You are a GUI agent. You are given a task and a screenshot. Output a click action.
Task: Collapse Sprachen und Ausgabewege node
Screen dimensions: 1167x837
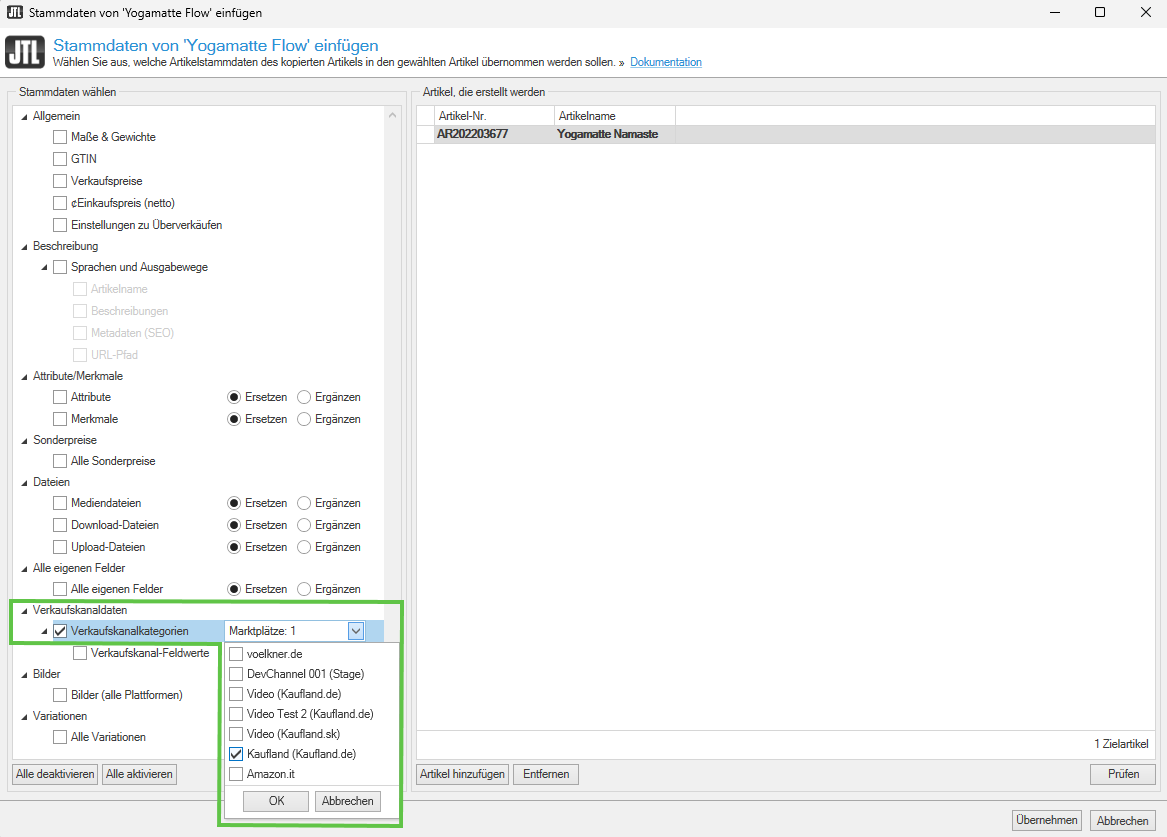click(44, 267)
